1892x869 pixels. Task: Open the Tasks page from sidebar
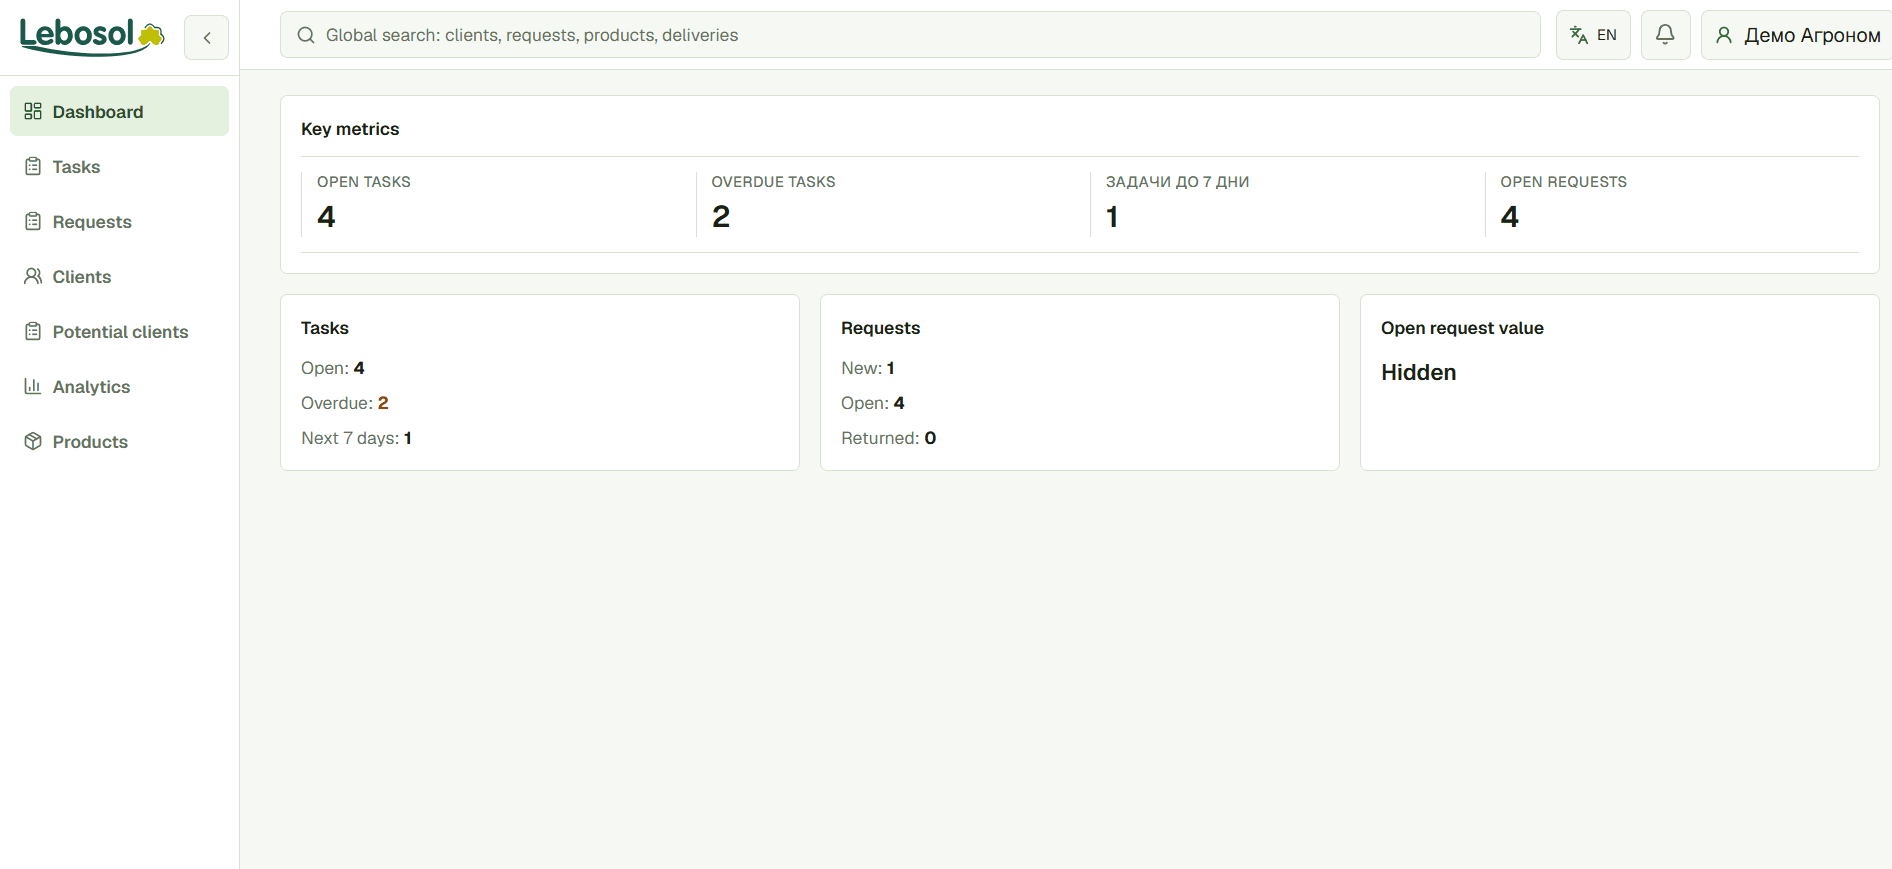pos(119,166)
